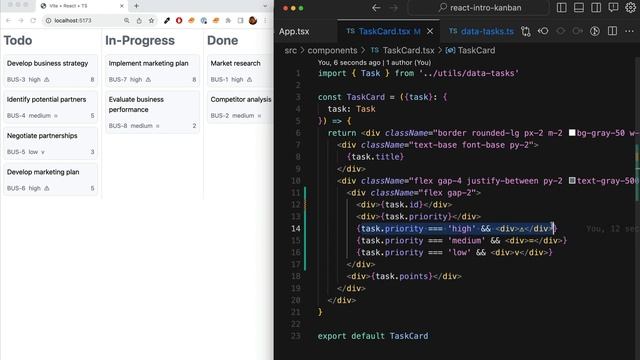Click the Develop marketing plan card

point(51,179)
